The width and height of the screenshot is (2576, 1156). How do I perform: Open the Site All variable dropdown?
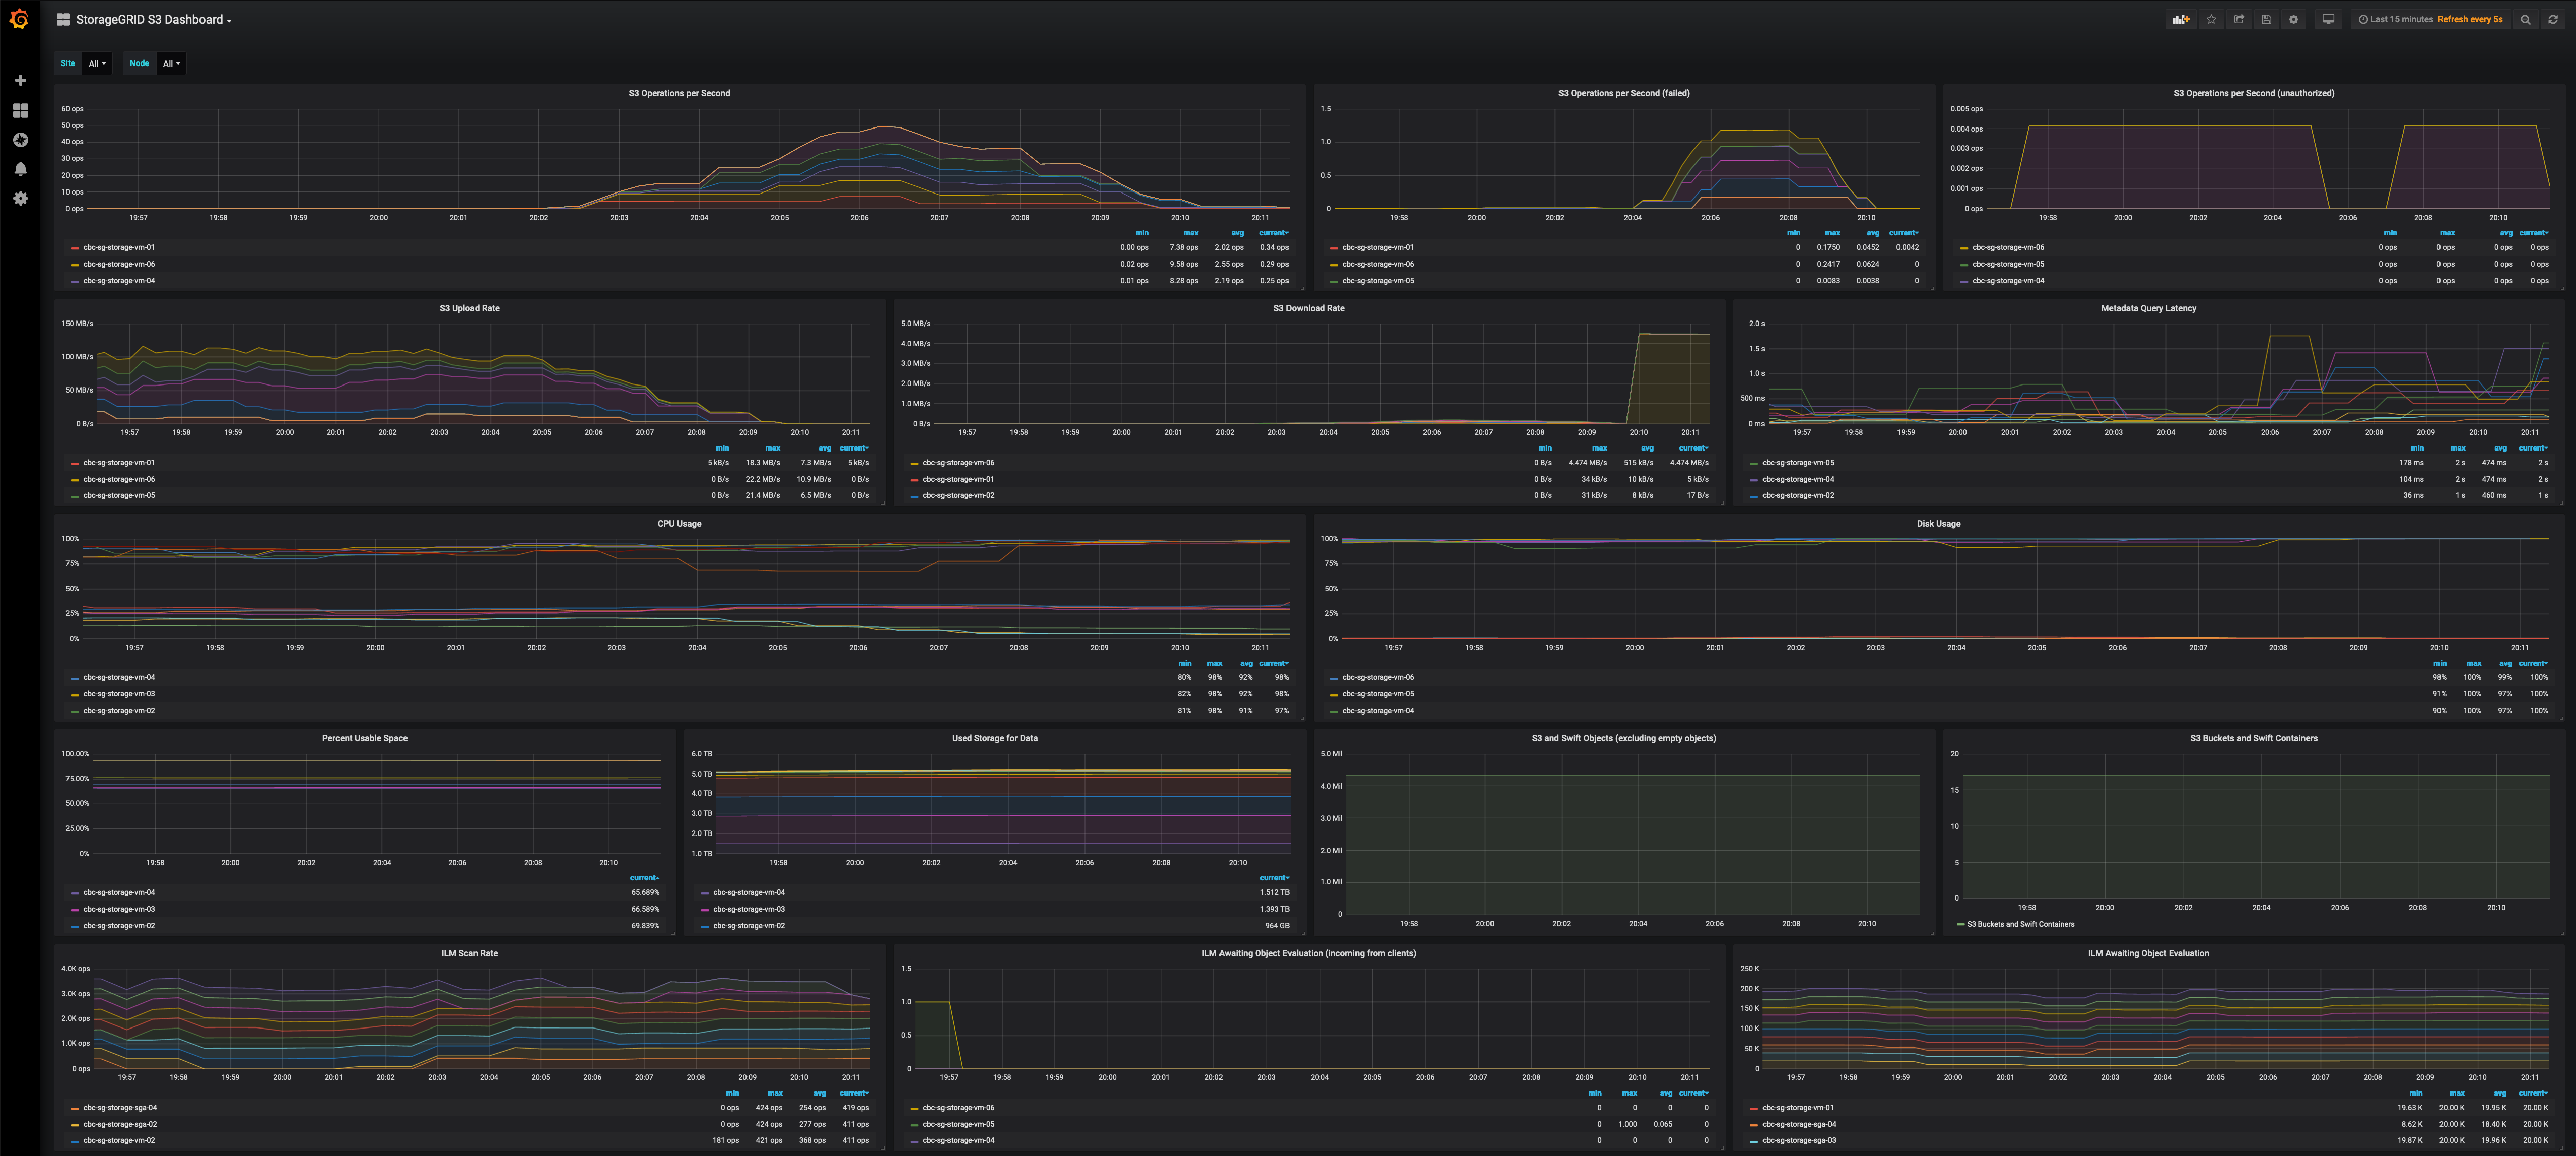pos(97,63)
